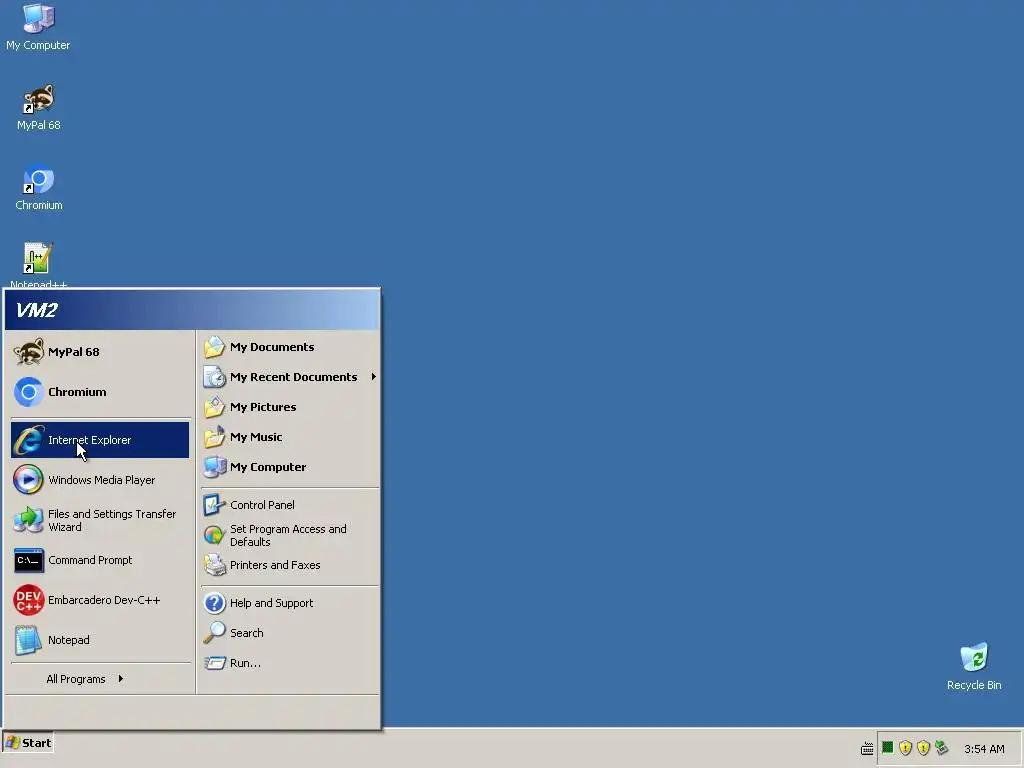Click the Files and Settings Transfer Wizard icon
The height and width of the screenshot is (768, 1024).
click(29, 520)
